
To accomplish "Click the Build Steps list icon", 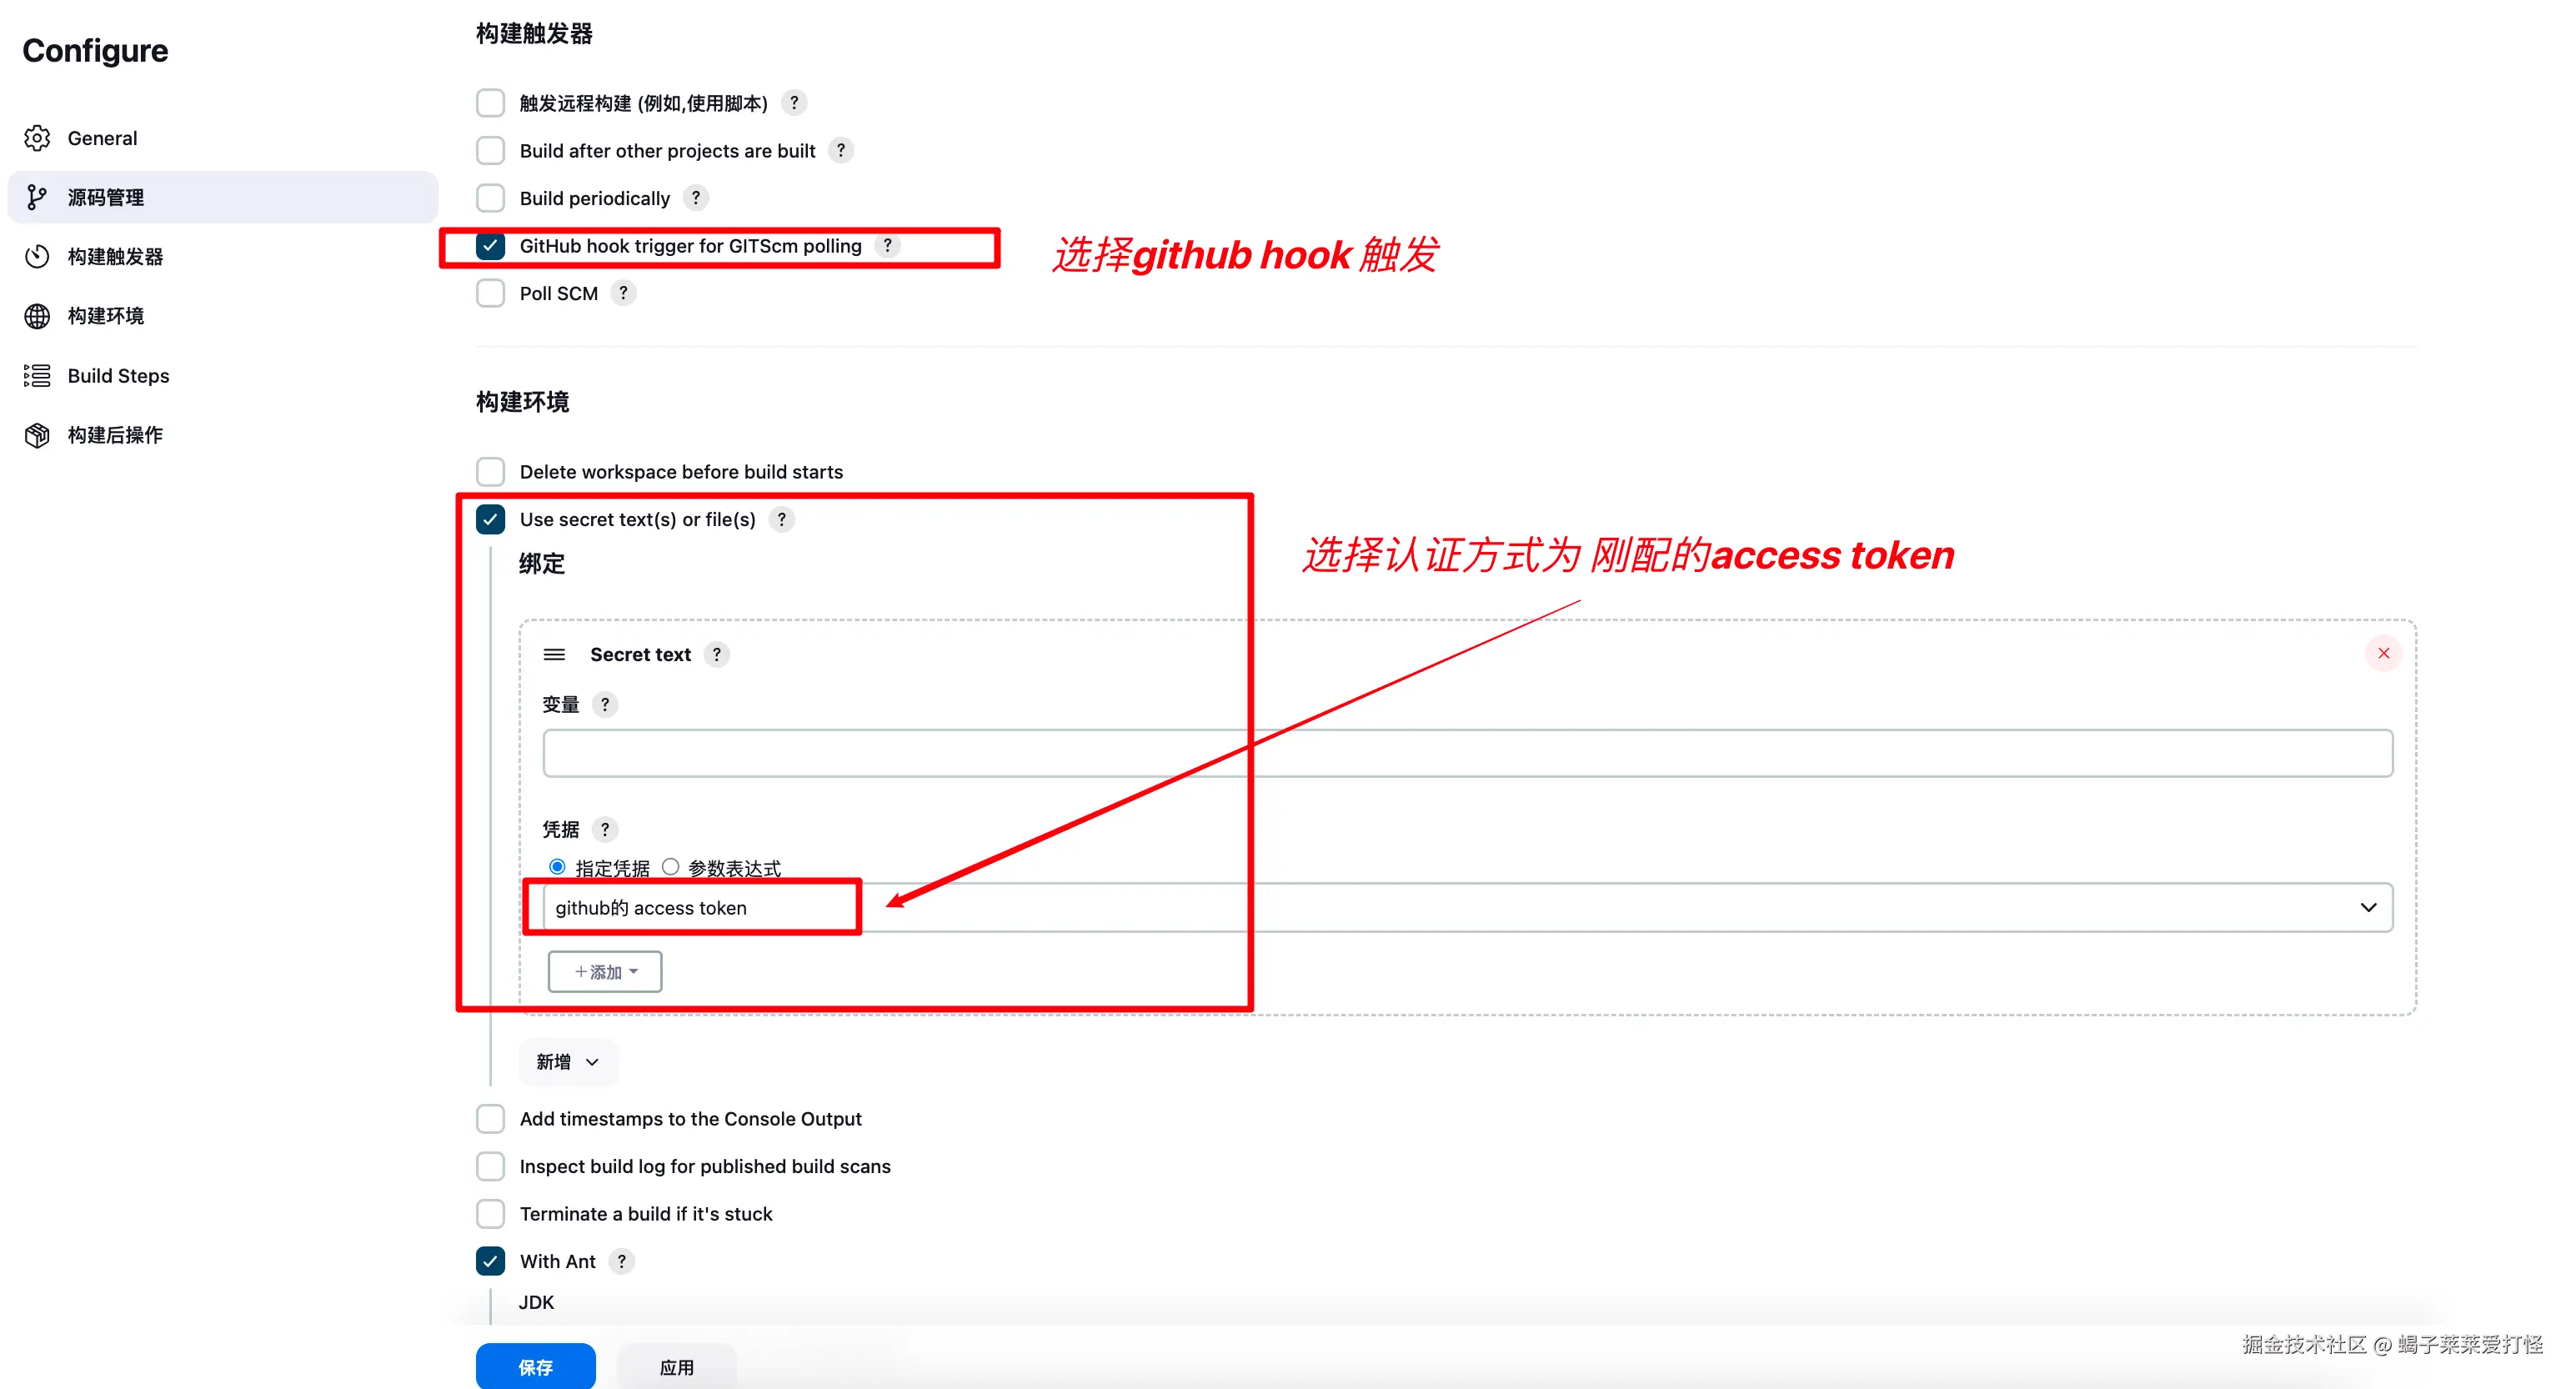I will [x=37, y=376].
